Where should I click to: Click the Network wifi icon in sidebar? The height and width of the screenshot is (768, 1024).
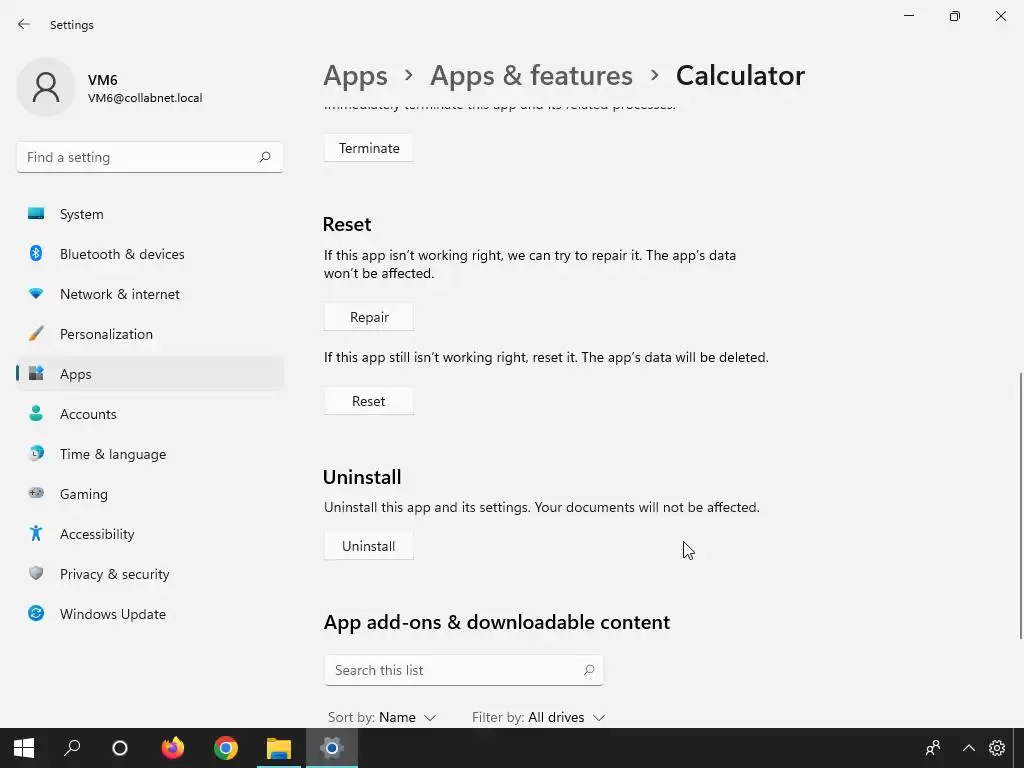36,293
